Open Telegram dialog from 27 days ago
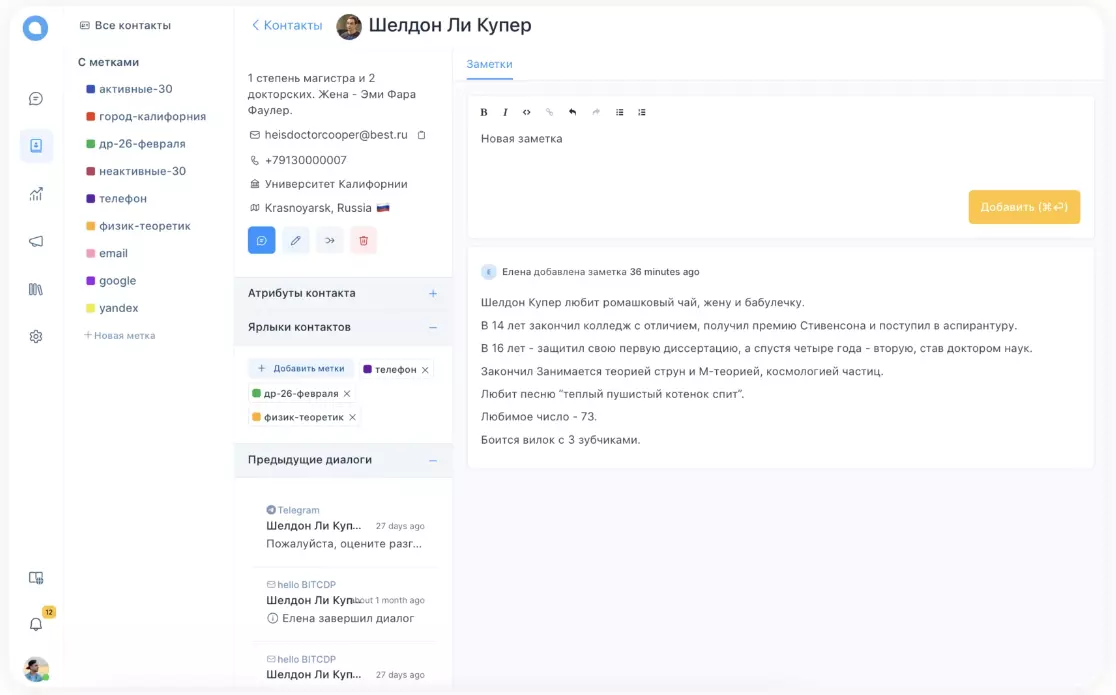1116x695 pixels. 344,527
